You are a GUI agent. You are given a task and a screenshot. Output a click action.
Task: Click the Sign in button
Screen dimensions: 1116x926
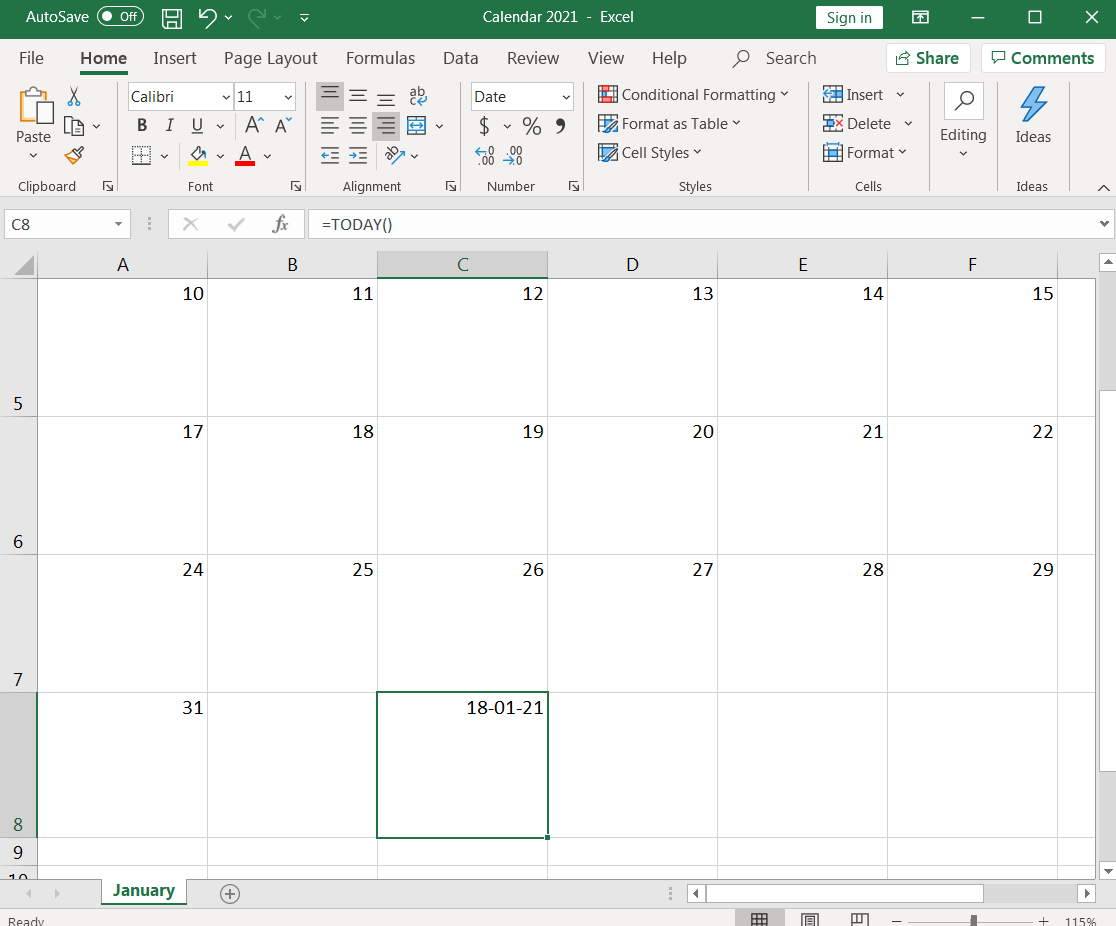pyautogui.click(x=849, y=17)
